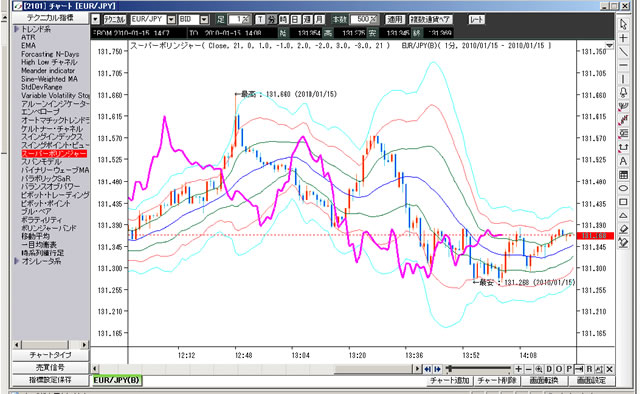Toggle the 分 minute timeframe button
640x394 pixels.
tap(272, 19)
